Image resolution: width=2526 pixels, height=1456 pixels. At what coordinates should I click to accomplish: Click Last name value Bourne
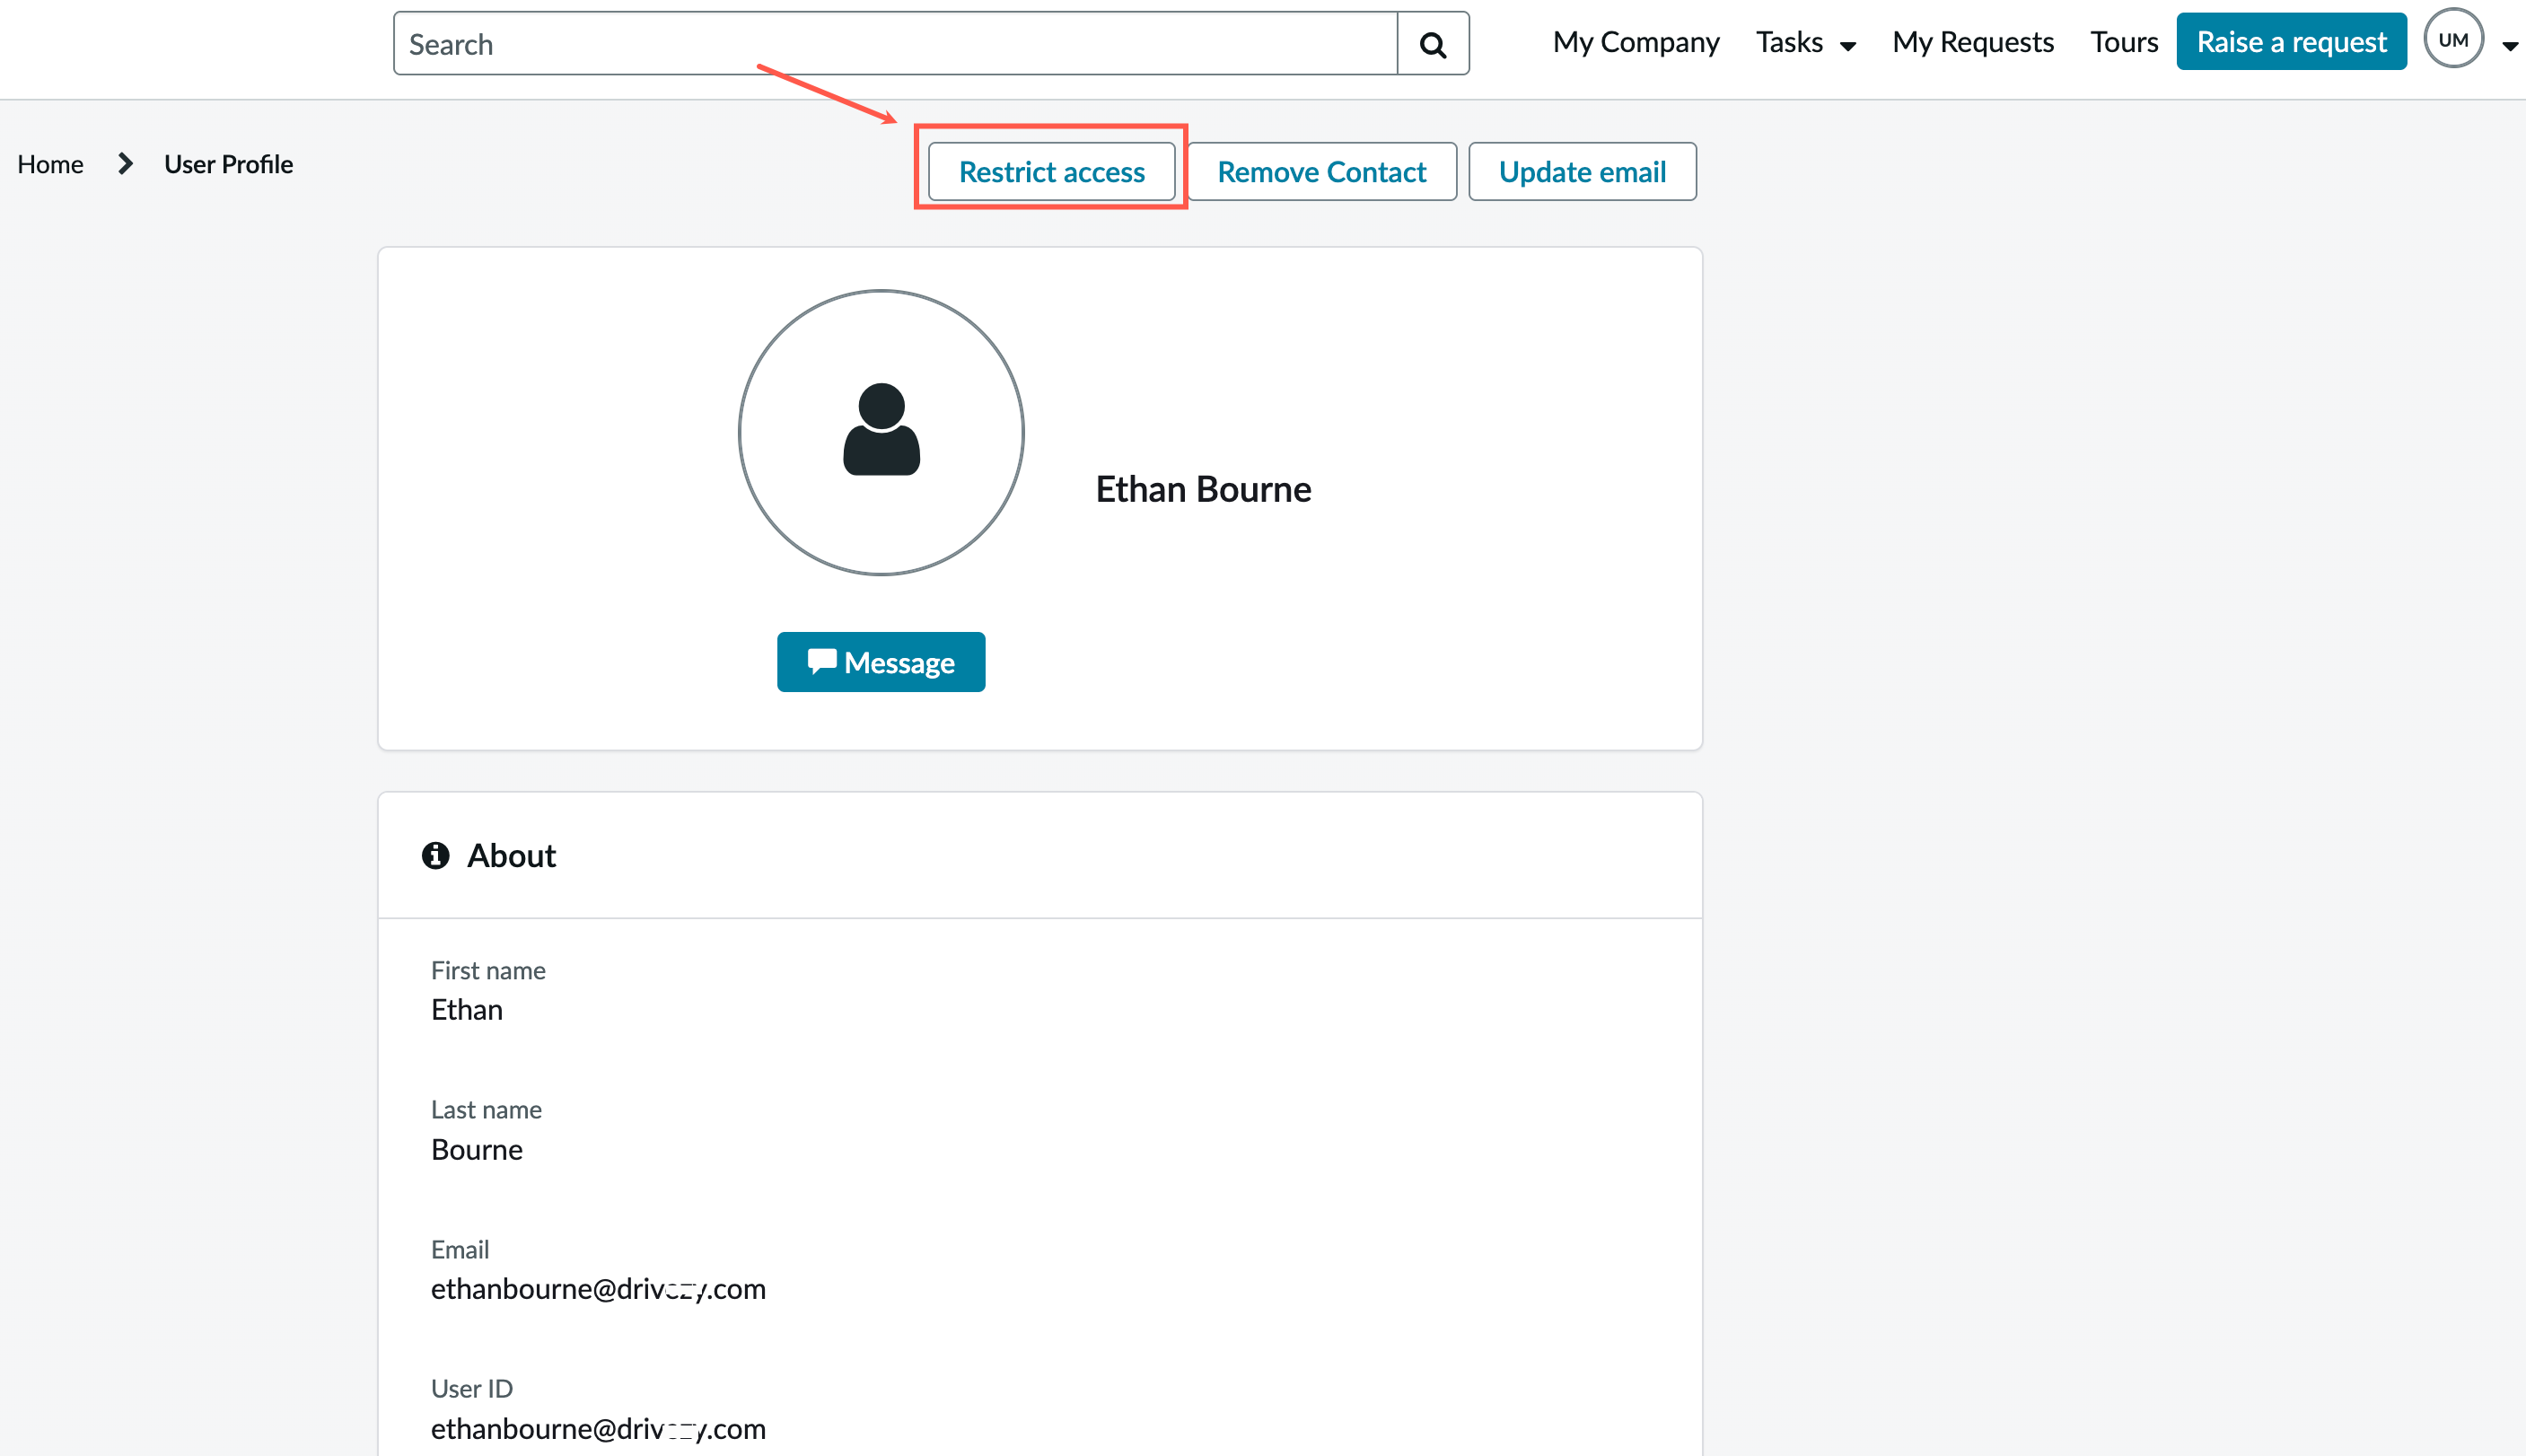point(477,1150)
